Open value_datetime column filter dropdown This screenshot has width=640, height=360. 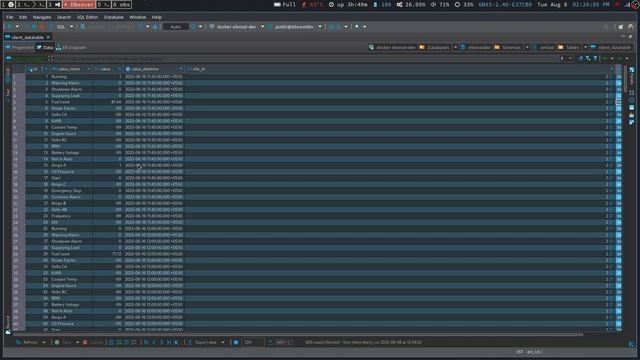click(180, 69)
